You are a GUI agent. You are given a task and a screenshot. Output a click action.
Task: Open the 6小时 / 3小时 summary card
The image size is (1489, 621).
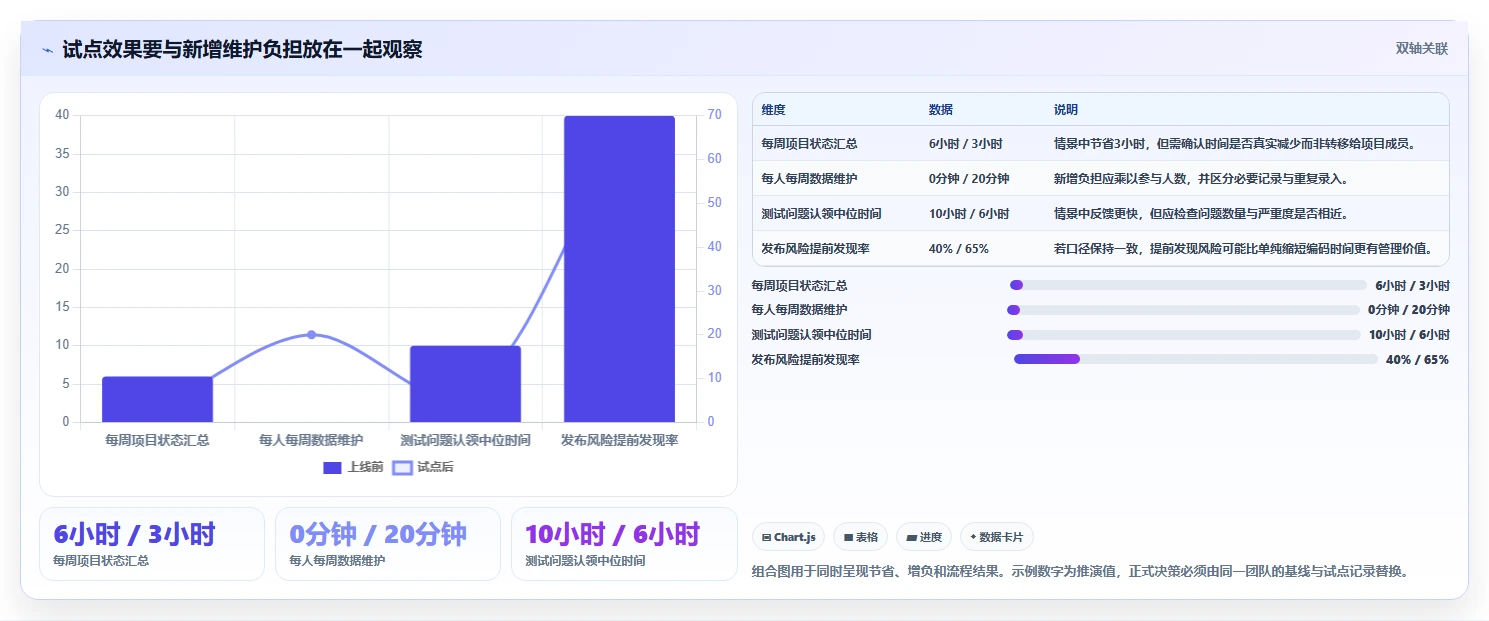(x=152, y=544)
